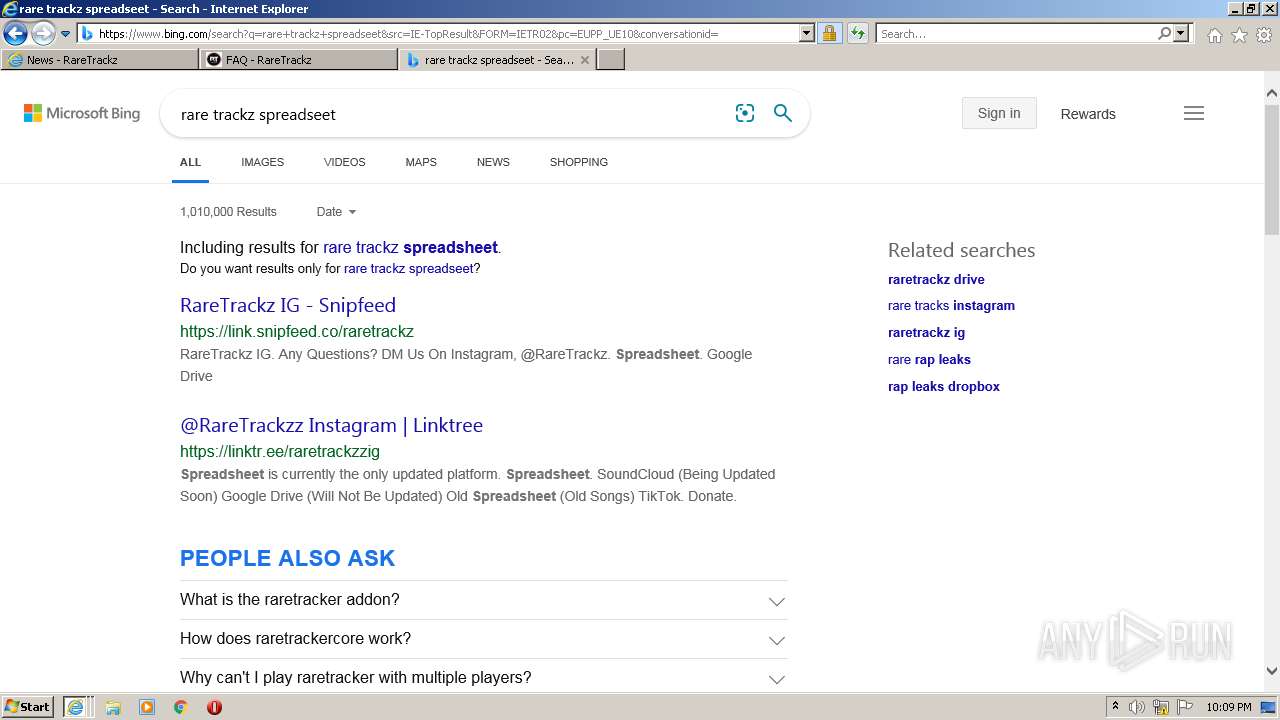Click the Microsoft Bing logo
Image resolution: width=1280 pixels, height=720 pixels.
click(x=82, y=114)
